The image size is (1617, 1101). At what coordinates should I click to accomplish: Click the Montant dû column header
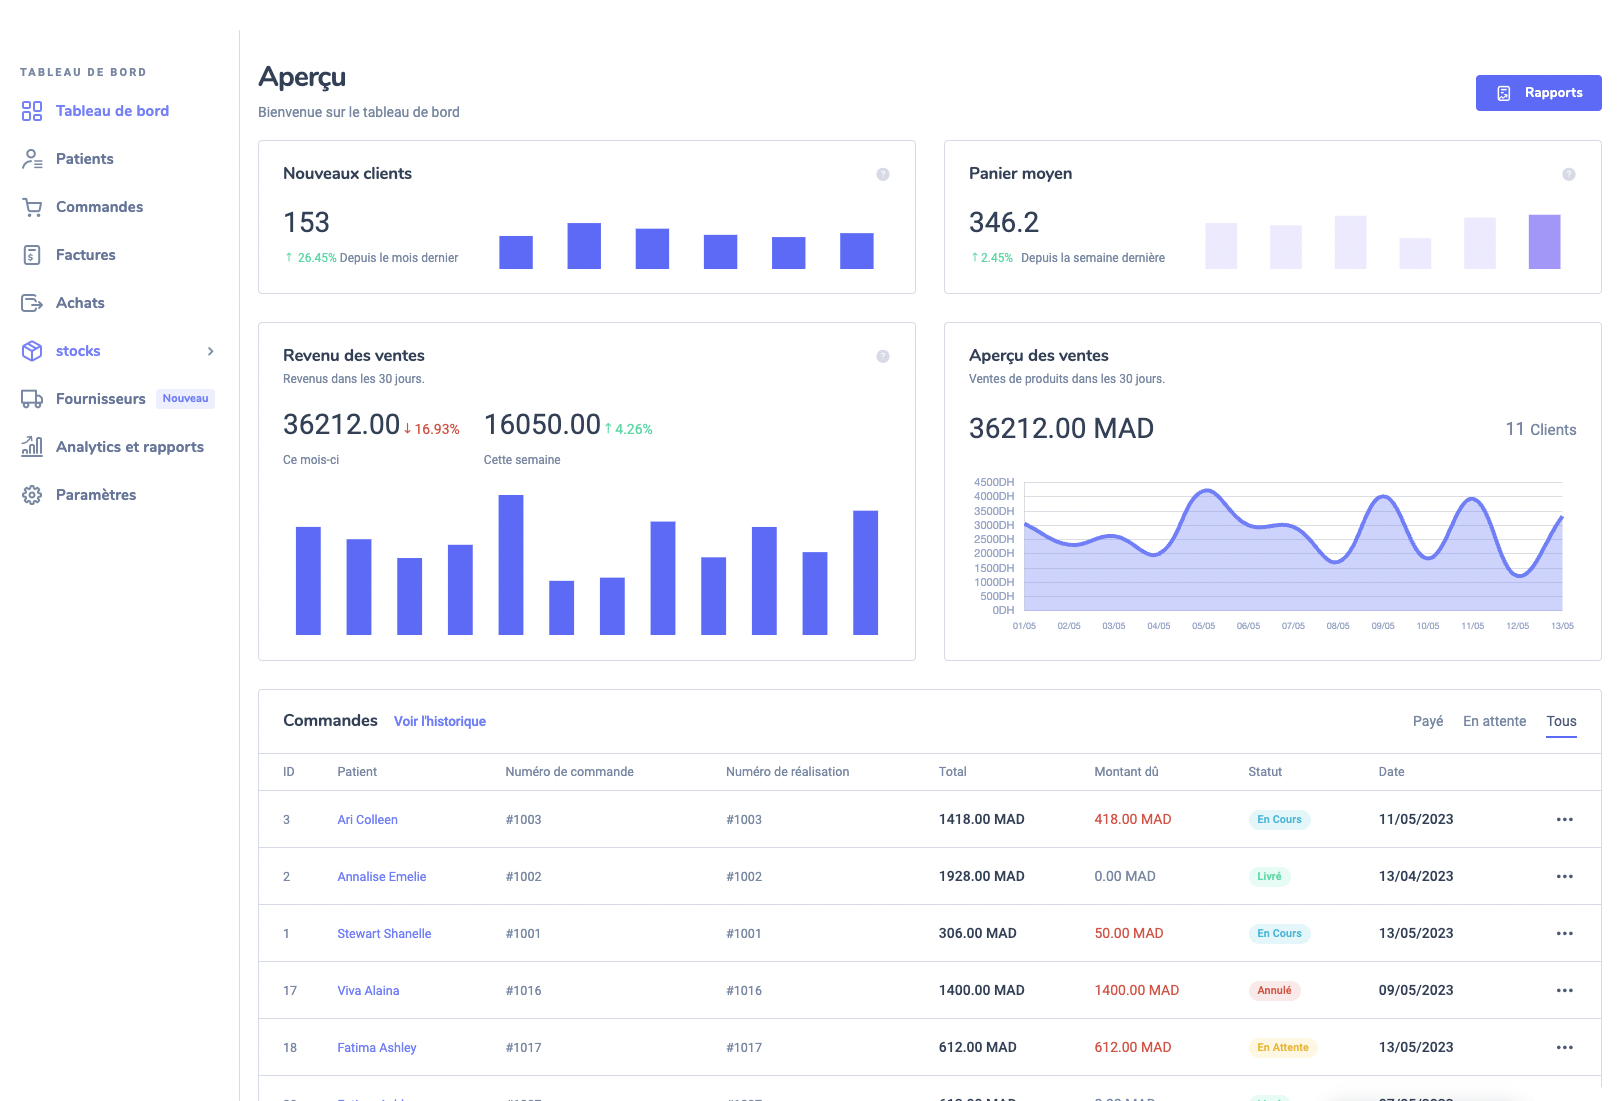tap(1126, 772)
